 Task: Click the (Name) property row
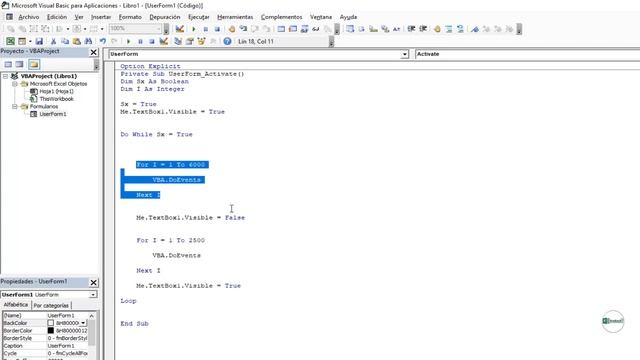coord(45,316)
